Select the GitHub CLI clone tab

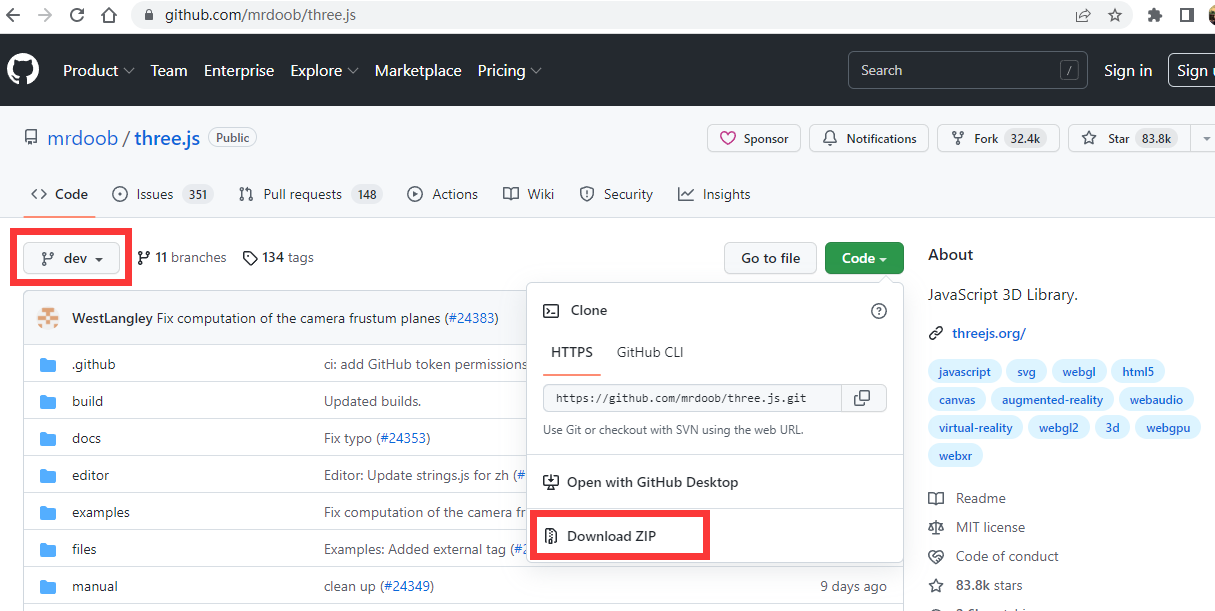pos(650,352)
